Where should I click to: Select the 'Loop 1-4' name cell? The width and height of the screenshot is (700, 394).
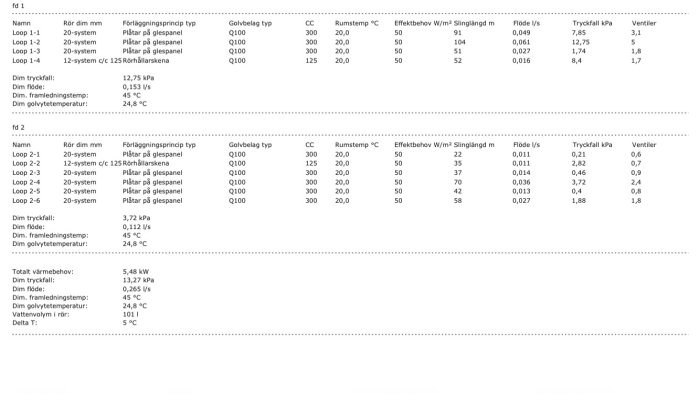[26, 61]
